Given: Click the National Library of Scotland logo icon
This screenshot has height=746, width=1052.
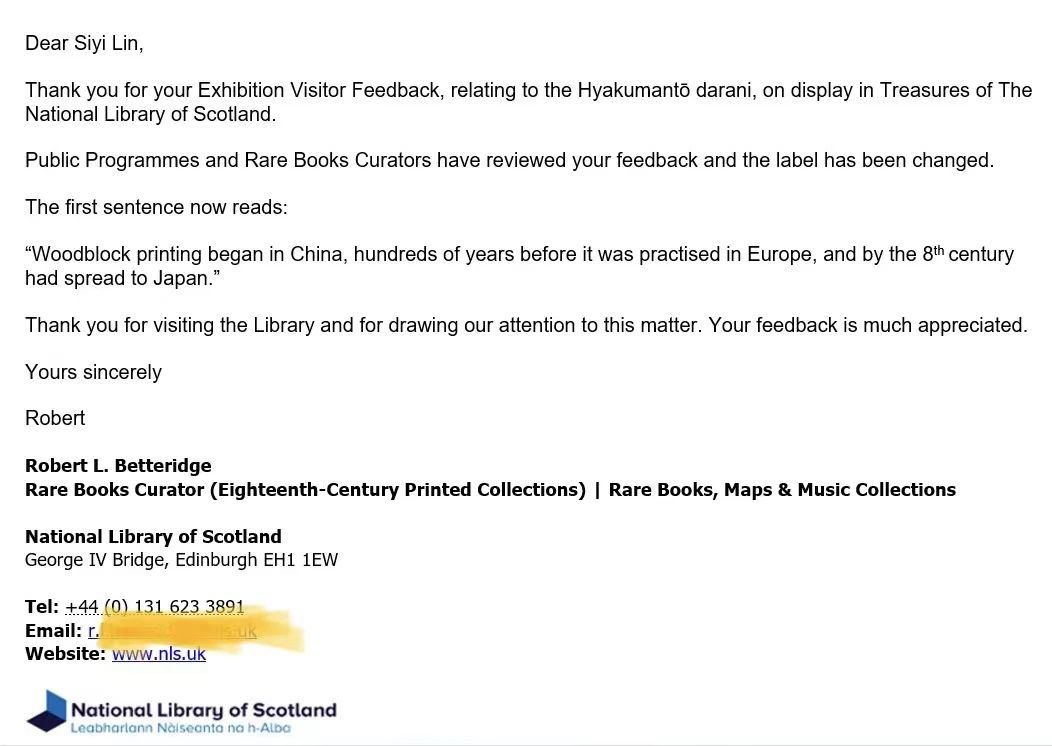Looking at the screenshot, I should 46,711.
